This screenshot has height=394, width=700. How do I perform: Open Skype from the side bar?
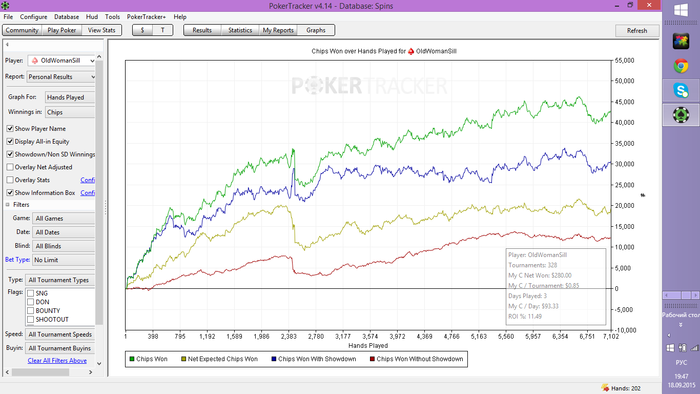[x=681, y=91]
